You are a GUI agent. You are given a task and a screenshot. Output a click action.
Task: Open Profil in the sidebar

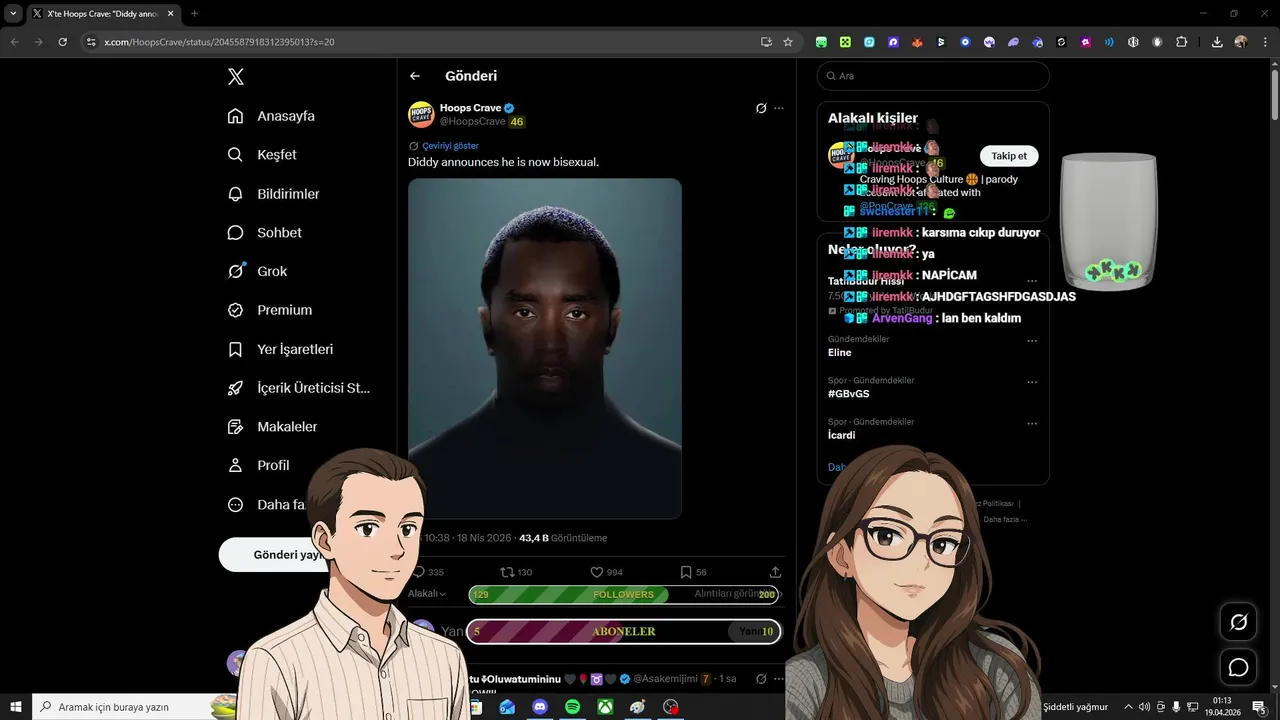[x=258, y=465]
